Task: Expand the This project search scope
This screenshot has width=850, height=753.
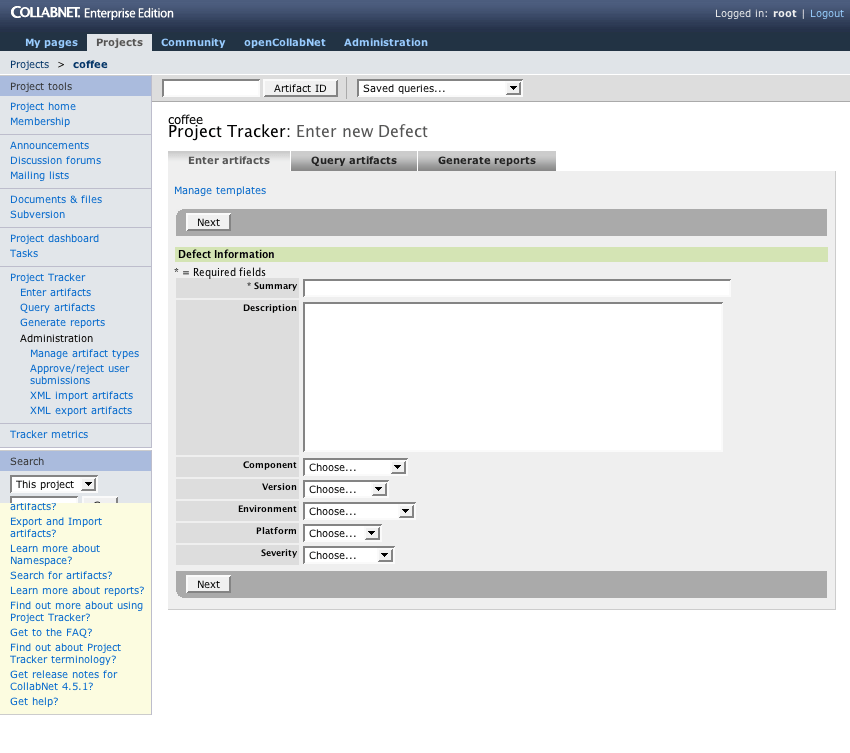Action: (53, 484)
